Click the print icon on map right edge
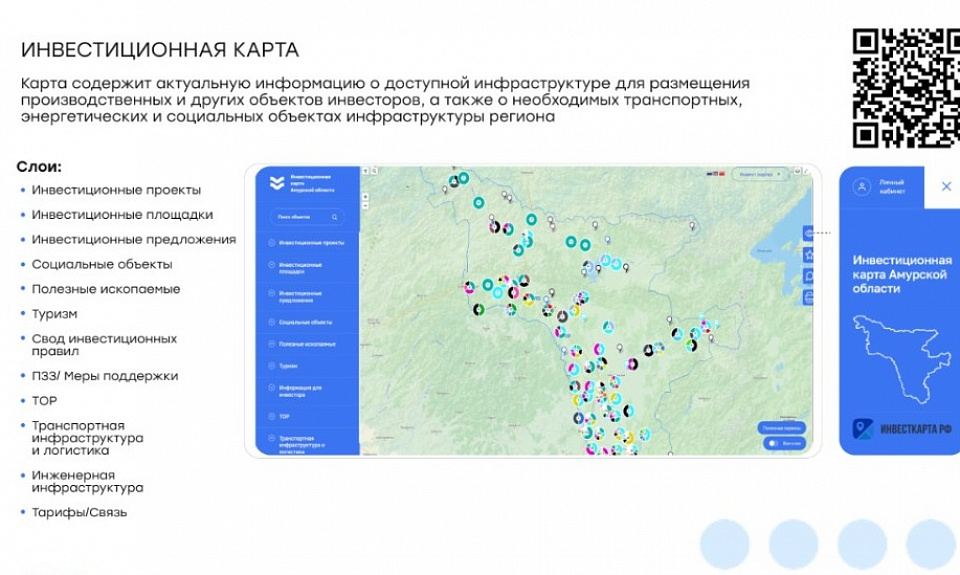960x575 pixels. tap(808, 297)
